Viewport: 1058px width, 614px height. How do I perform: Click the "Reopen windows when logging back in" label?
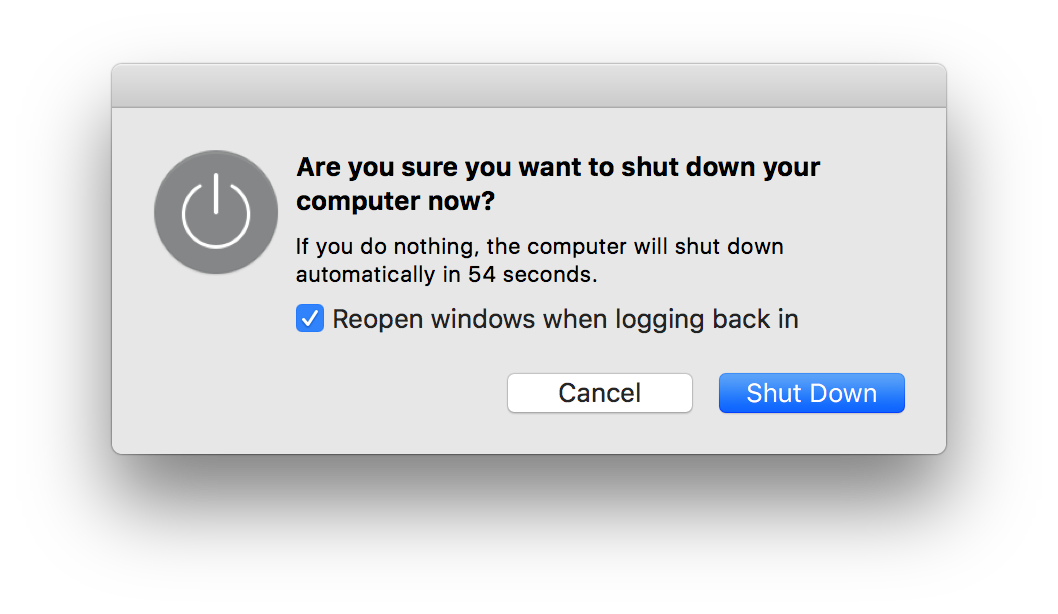565,319
